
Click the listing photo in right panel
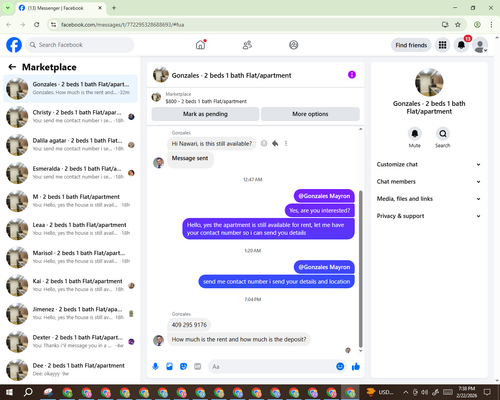point(429,82)
